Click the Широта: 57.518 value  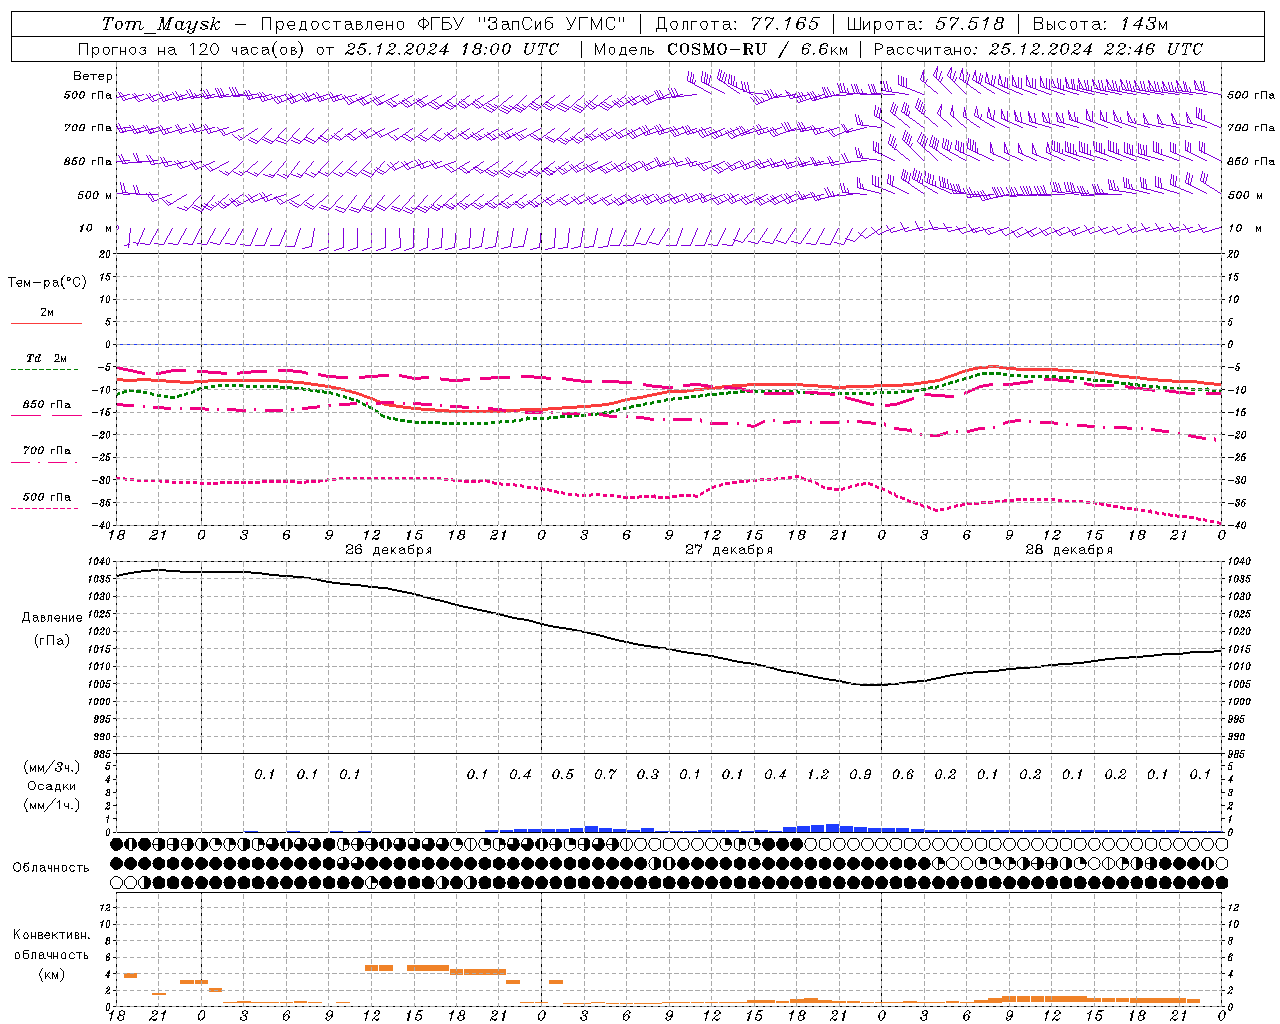[x=925, y=24]
